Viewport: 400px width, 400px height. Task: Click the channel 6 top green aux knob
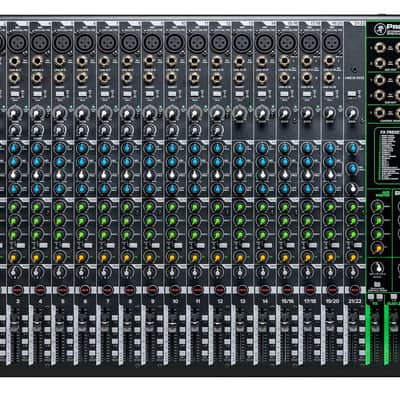(x=82, y=207)
